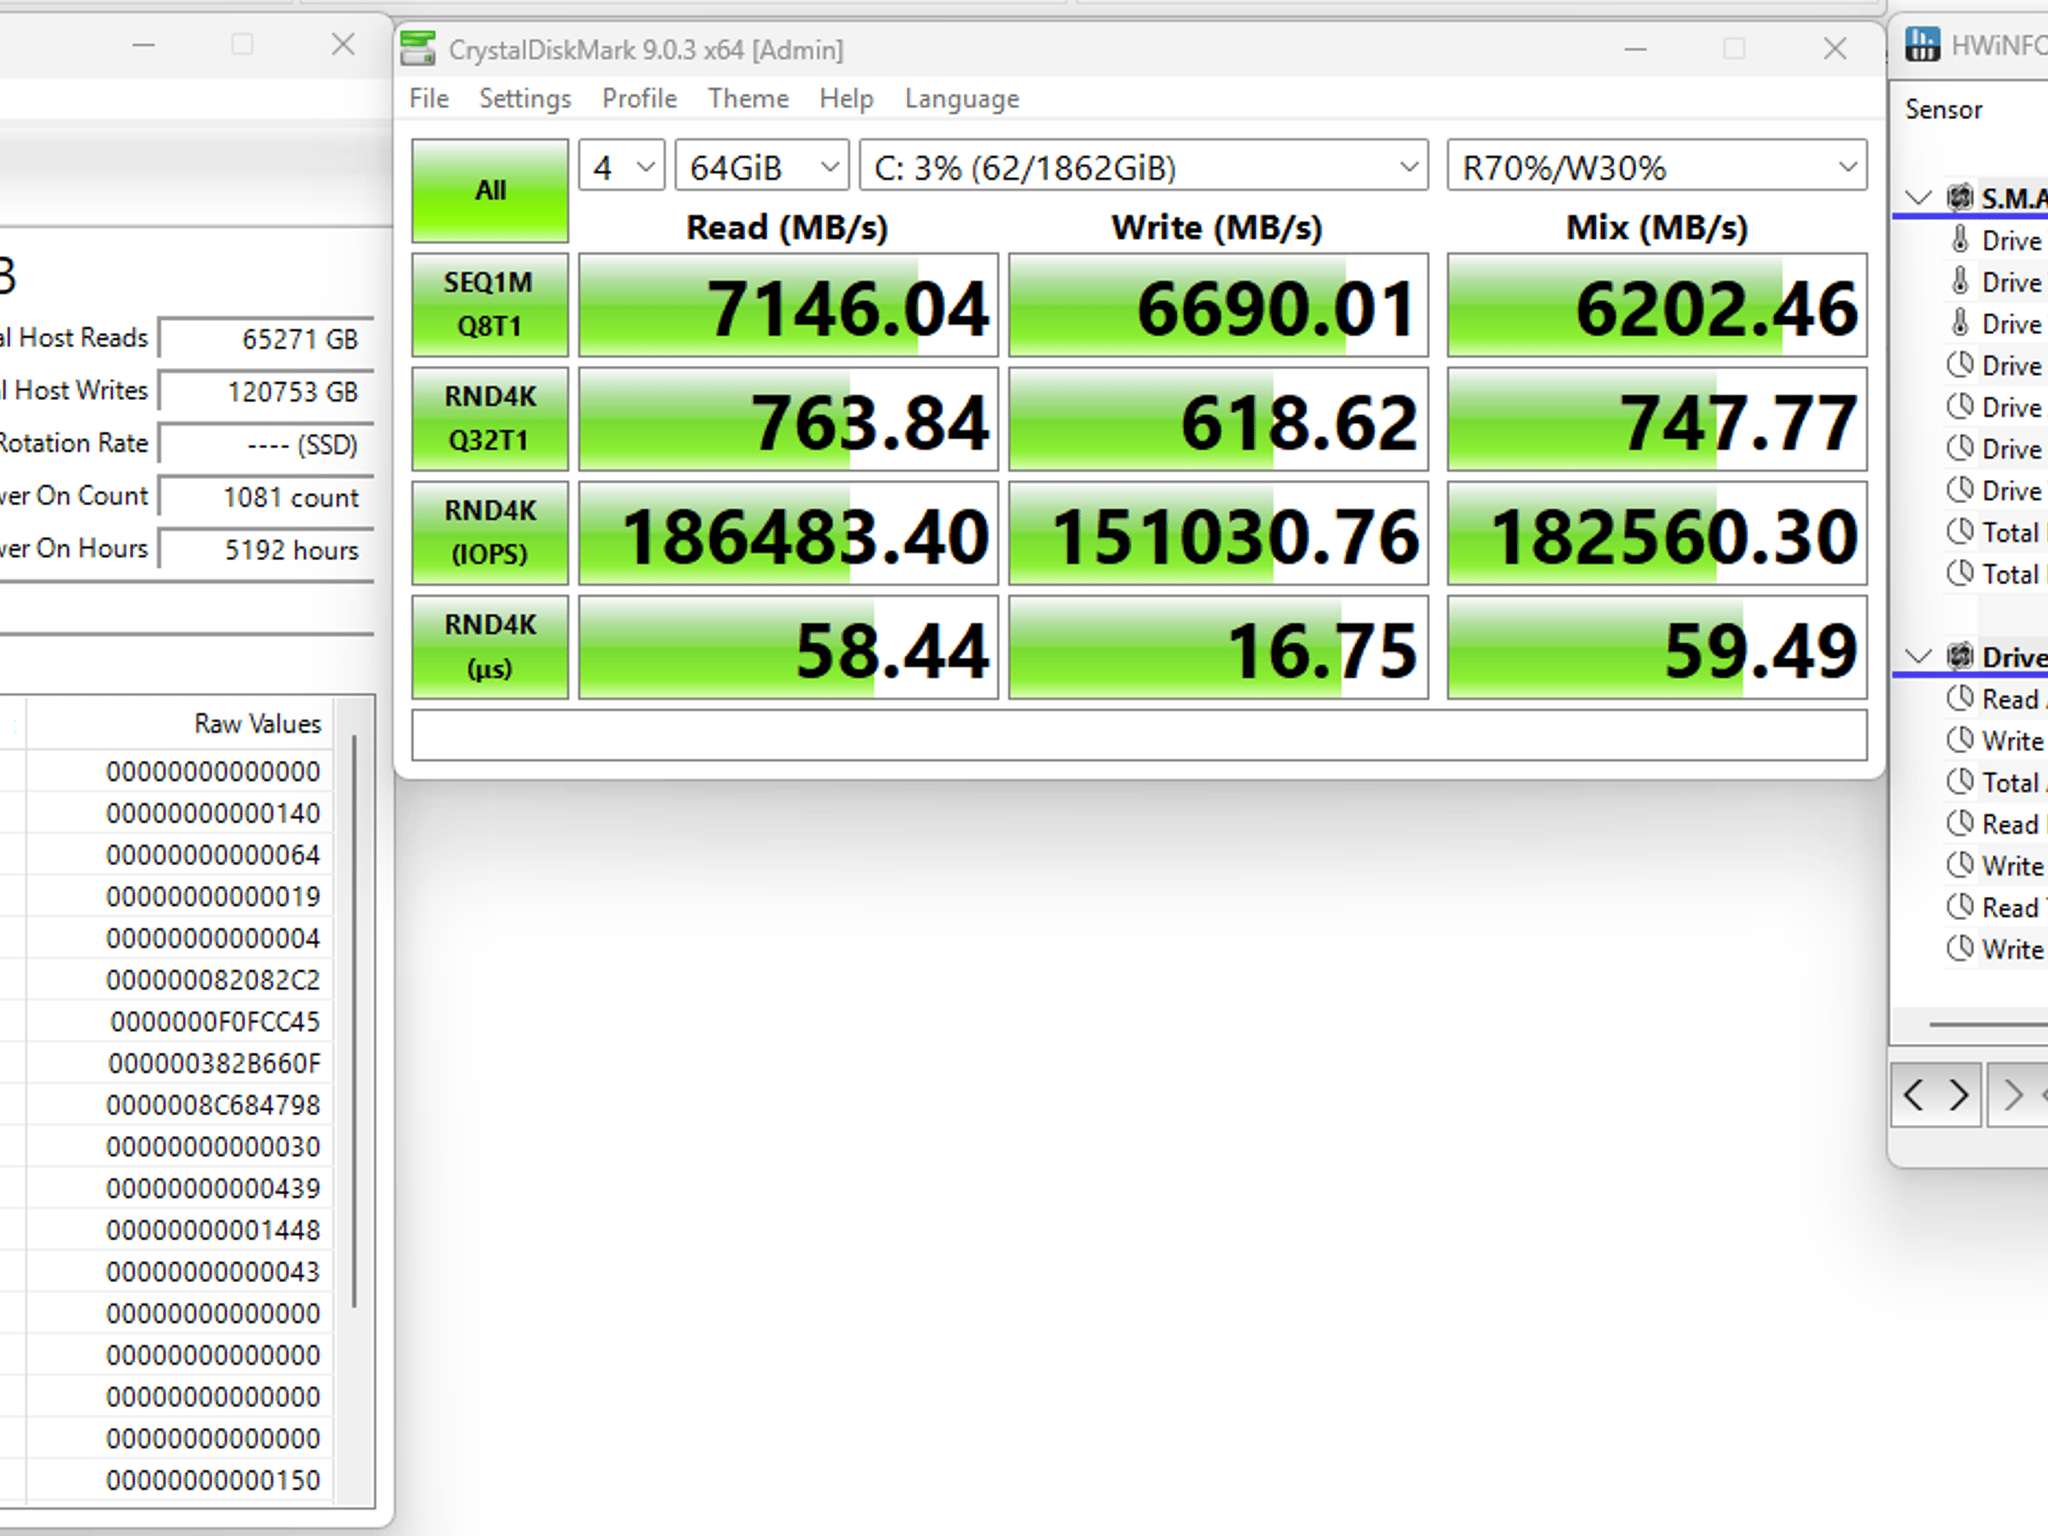This screenshot has width=2048, height=1536.
Task: Click the SEQ1M write result 6690.01
Action: tap(1218, 305)
